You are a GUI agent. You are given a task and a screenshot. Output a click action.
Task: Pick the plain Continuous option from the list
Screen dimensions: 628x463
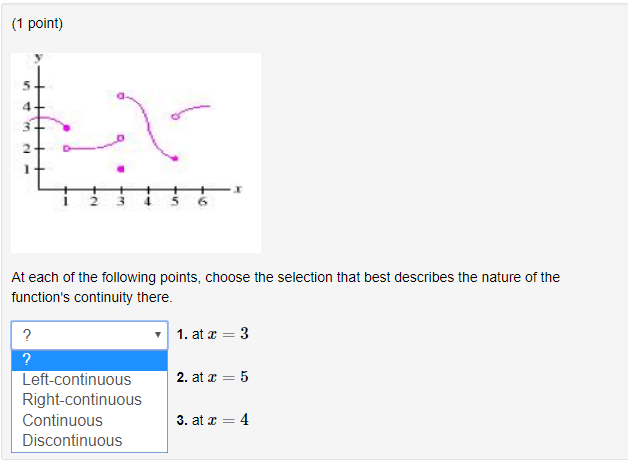[62, 420]
